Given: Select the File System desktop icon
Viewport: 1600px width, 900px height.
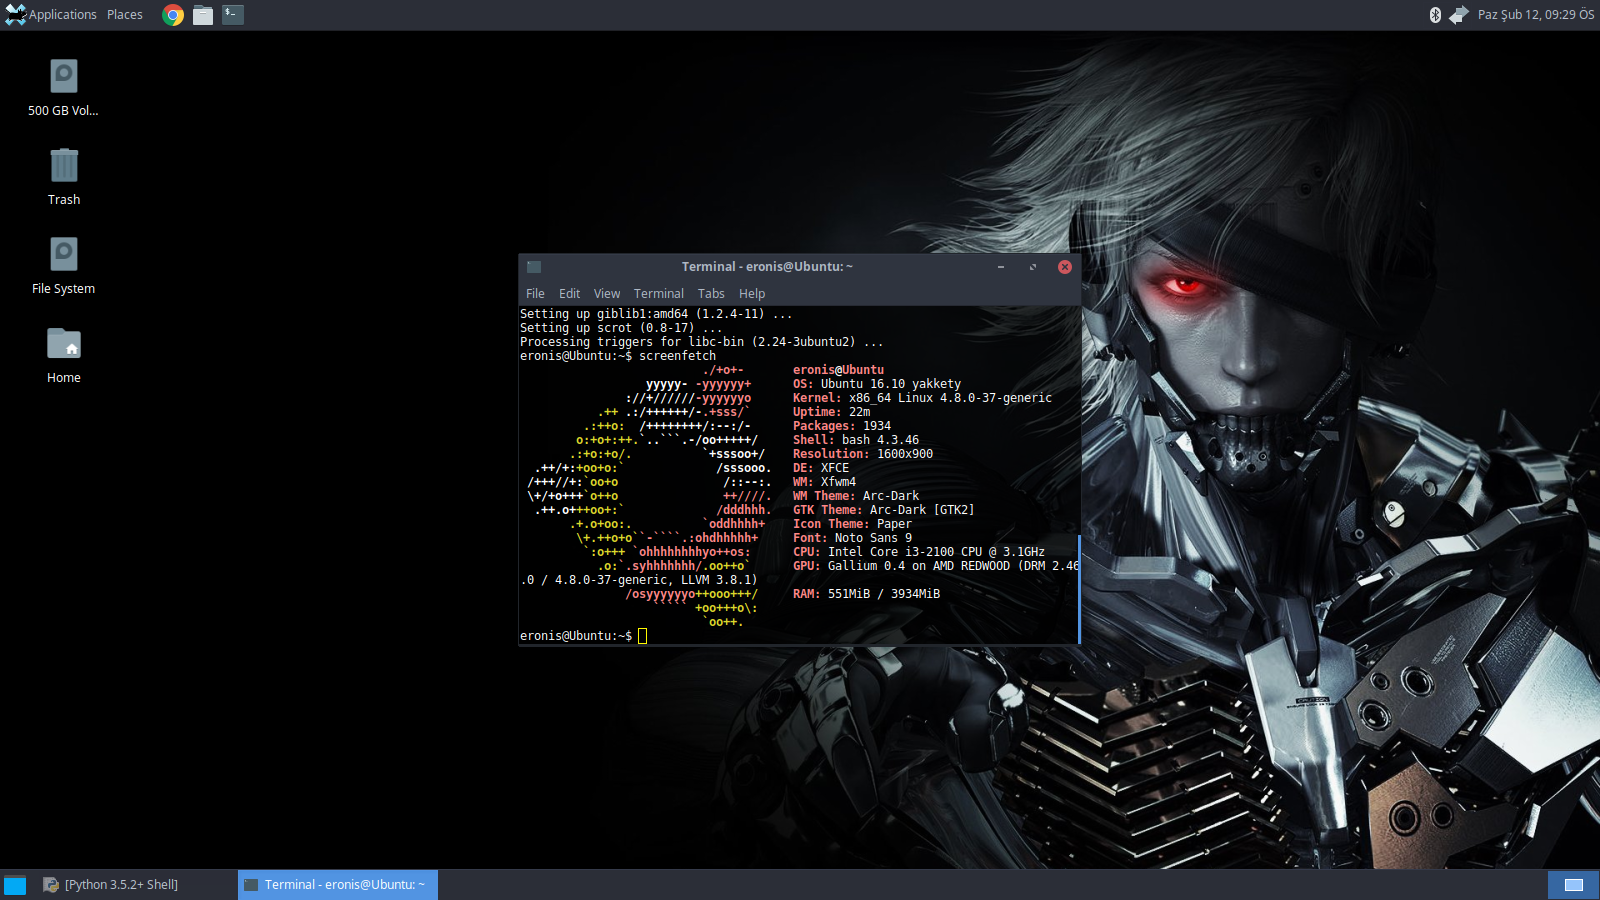Looking at the screenshot, I should [63, 266].
